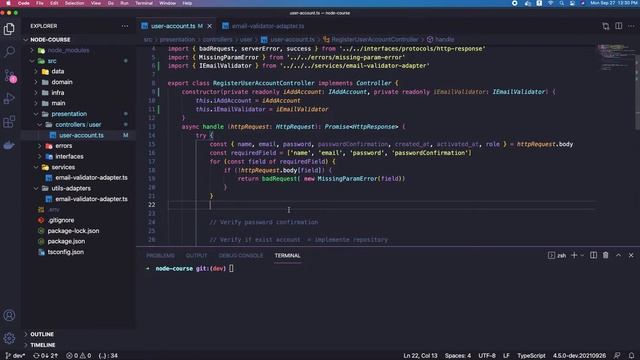Change encoding UTF-8
This screenshot has width=640, height=360.
487,356
